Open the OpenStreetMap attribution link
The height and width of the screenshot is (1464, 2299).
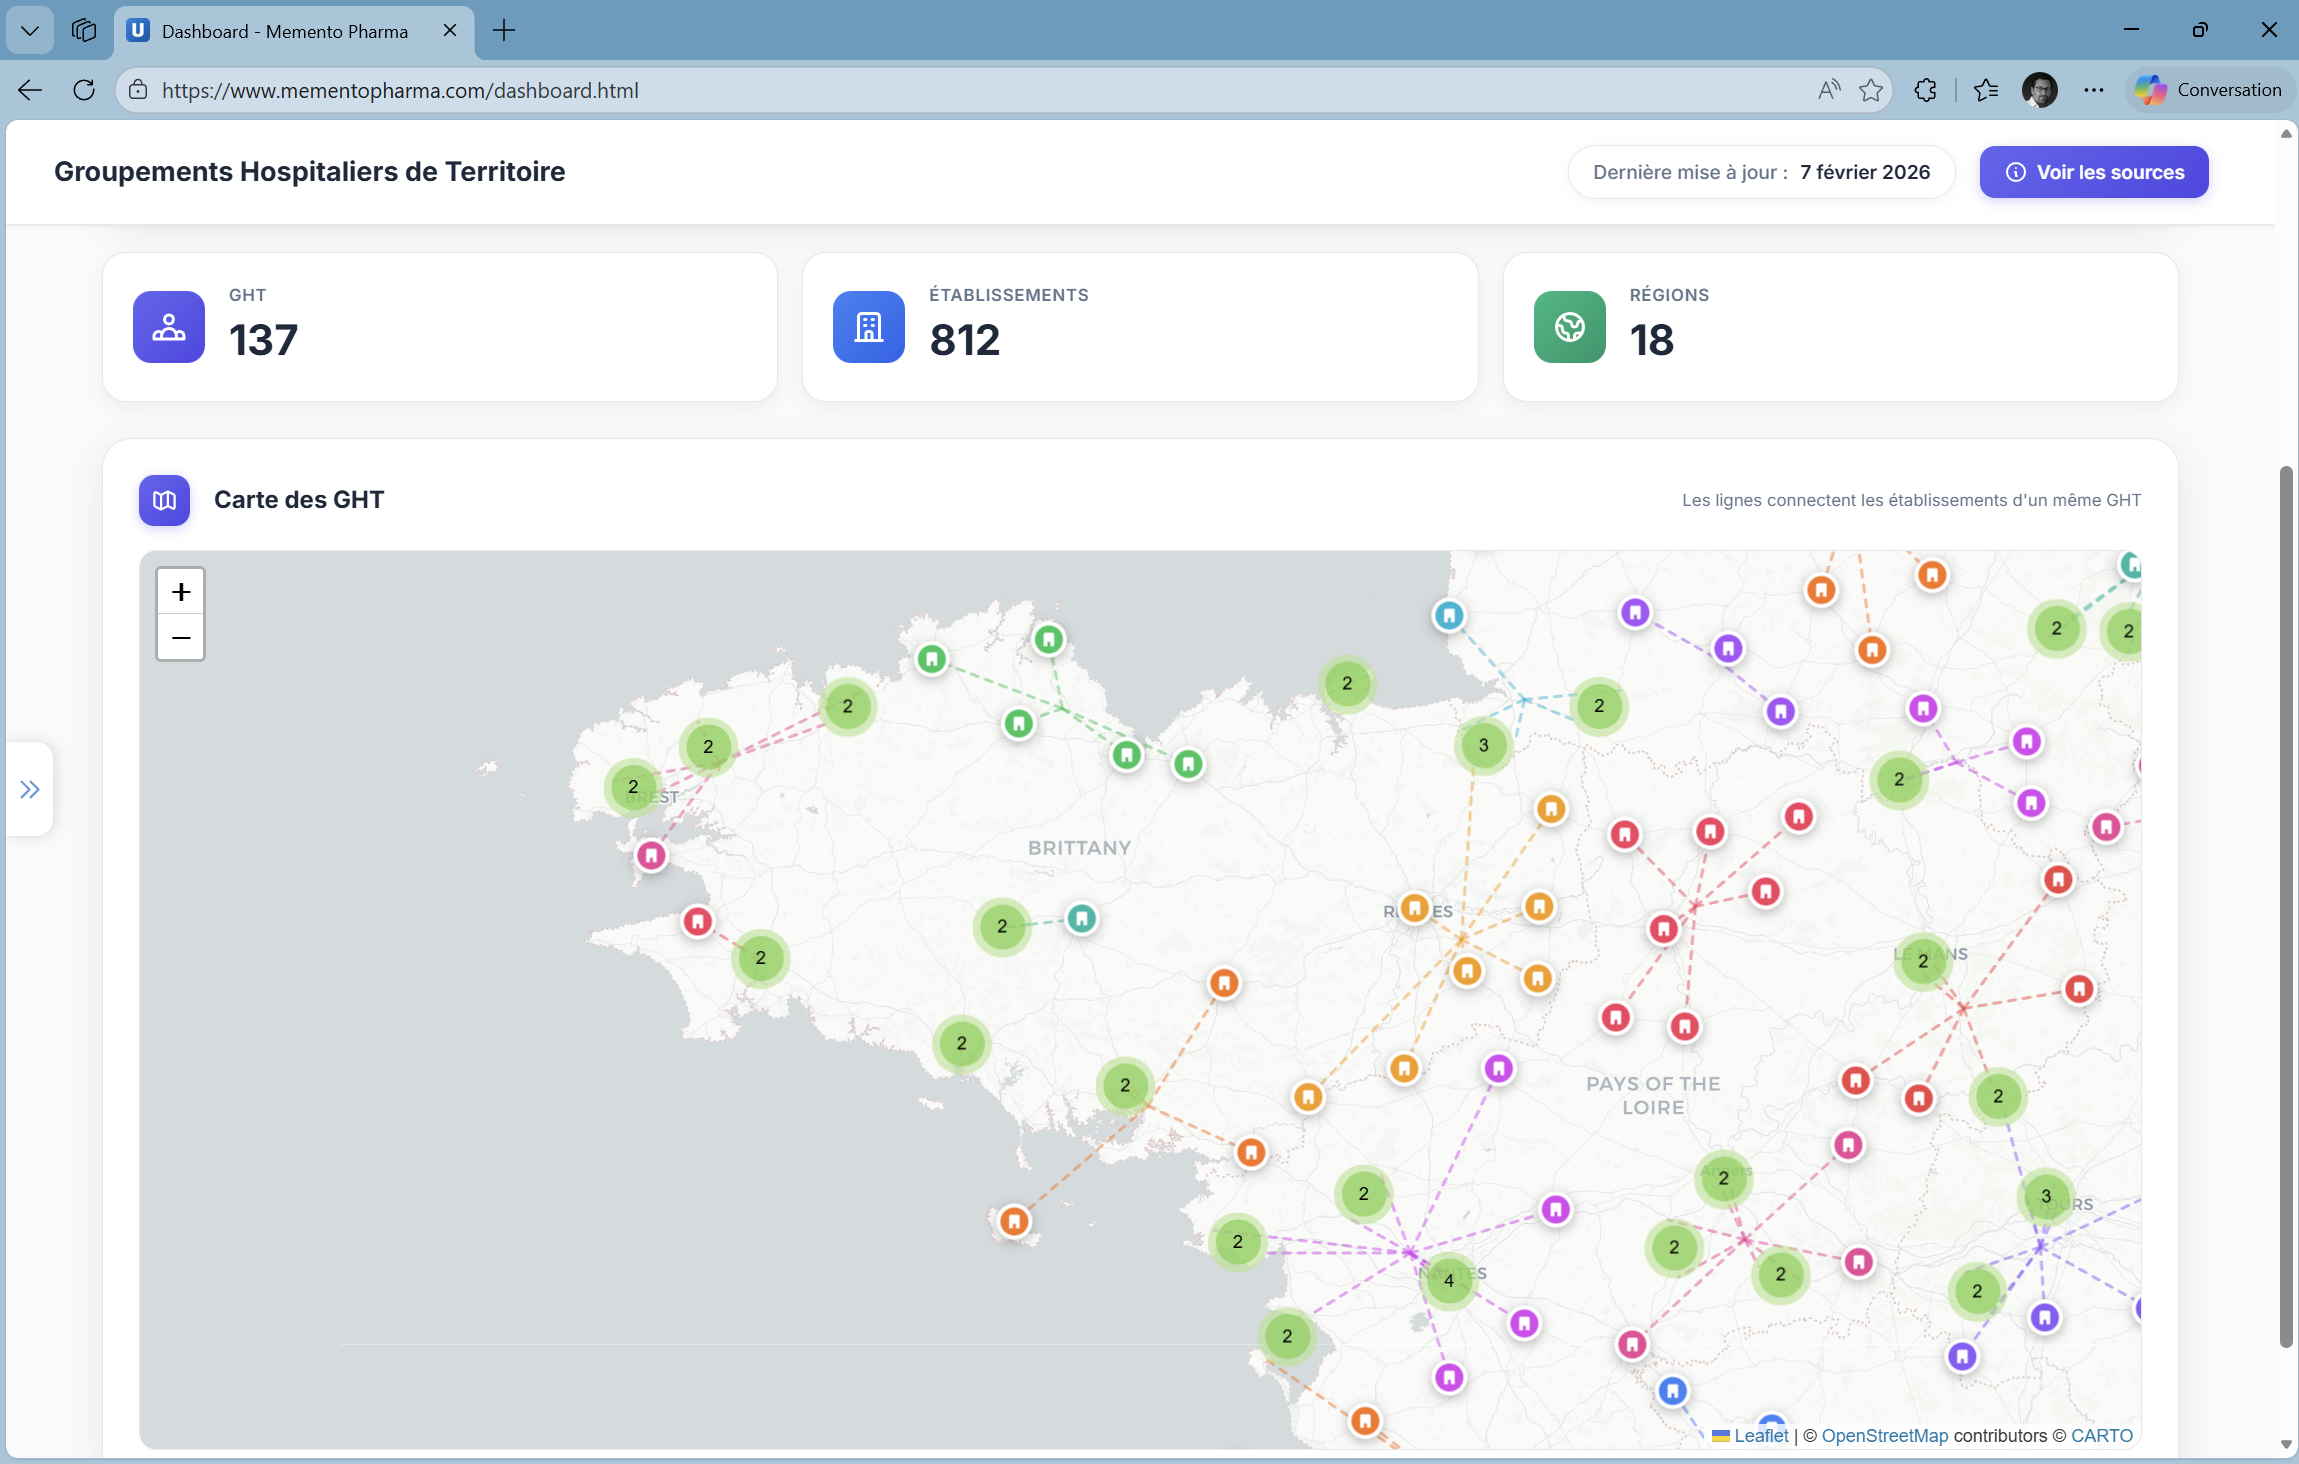[x=1884, y=1435]
